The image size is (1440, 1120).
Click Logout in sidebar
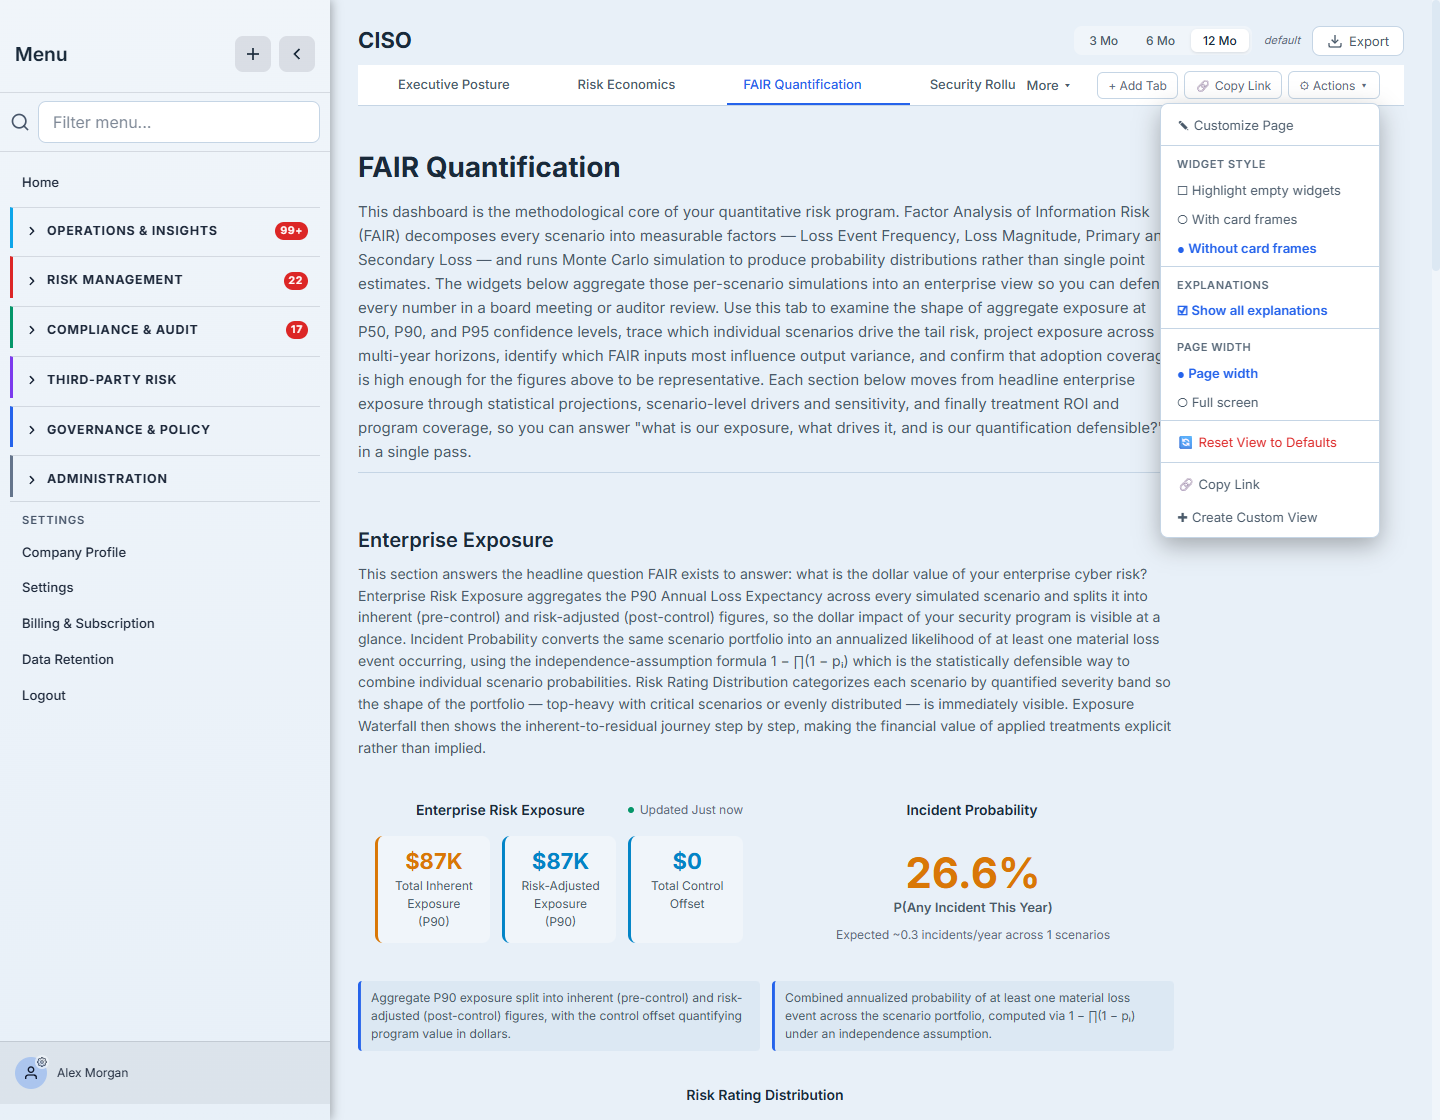tap(44, 695)
